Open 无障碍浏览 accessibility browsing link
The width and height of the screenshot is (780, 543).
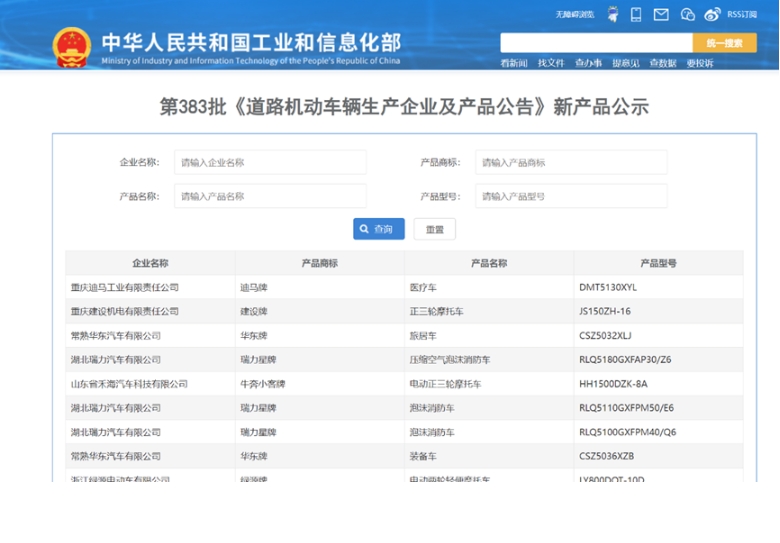pos(575,14)
